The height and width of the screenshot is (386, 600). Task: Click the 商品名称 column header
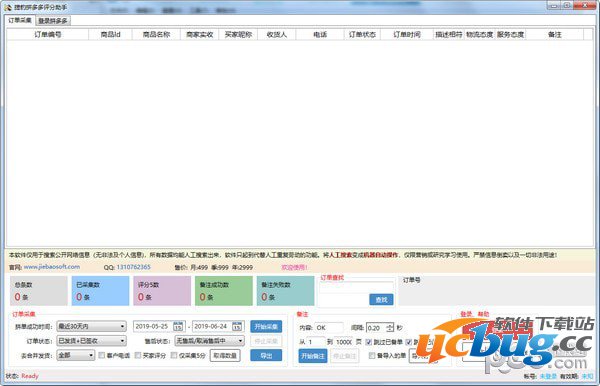click(x=156, y=34)
